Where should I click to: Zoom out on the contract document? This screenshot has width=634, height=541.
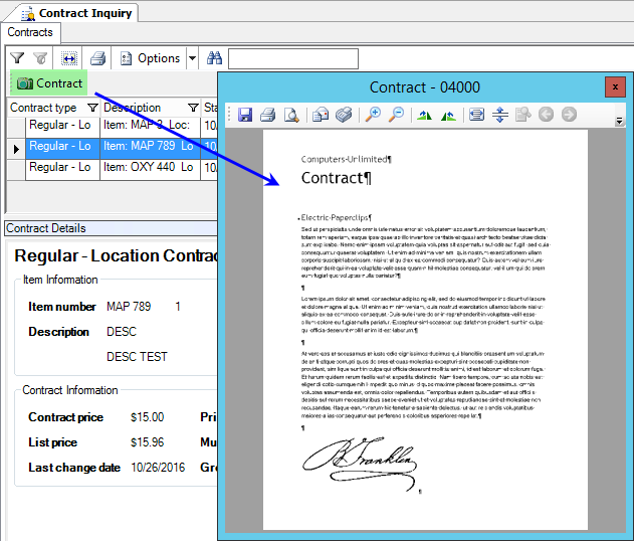396,115
